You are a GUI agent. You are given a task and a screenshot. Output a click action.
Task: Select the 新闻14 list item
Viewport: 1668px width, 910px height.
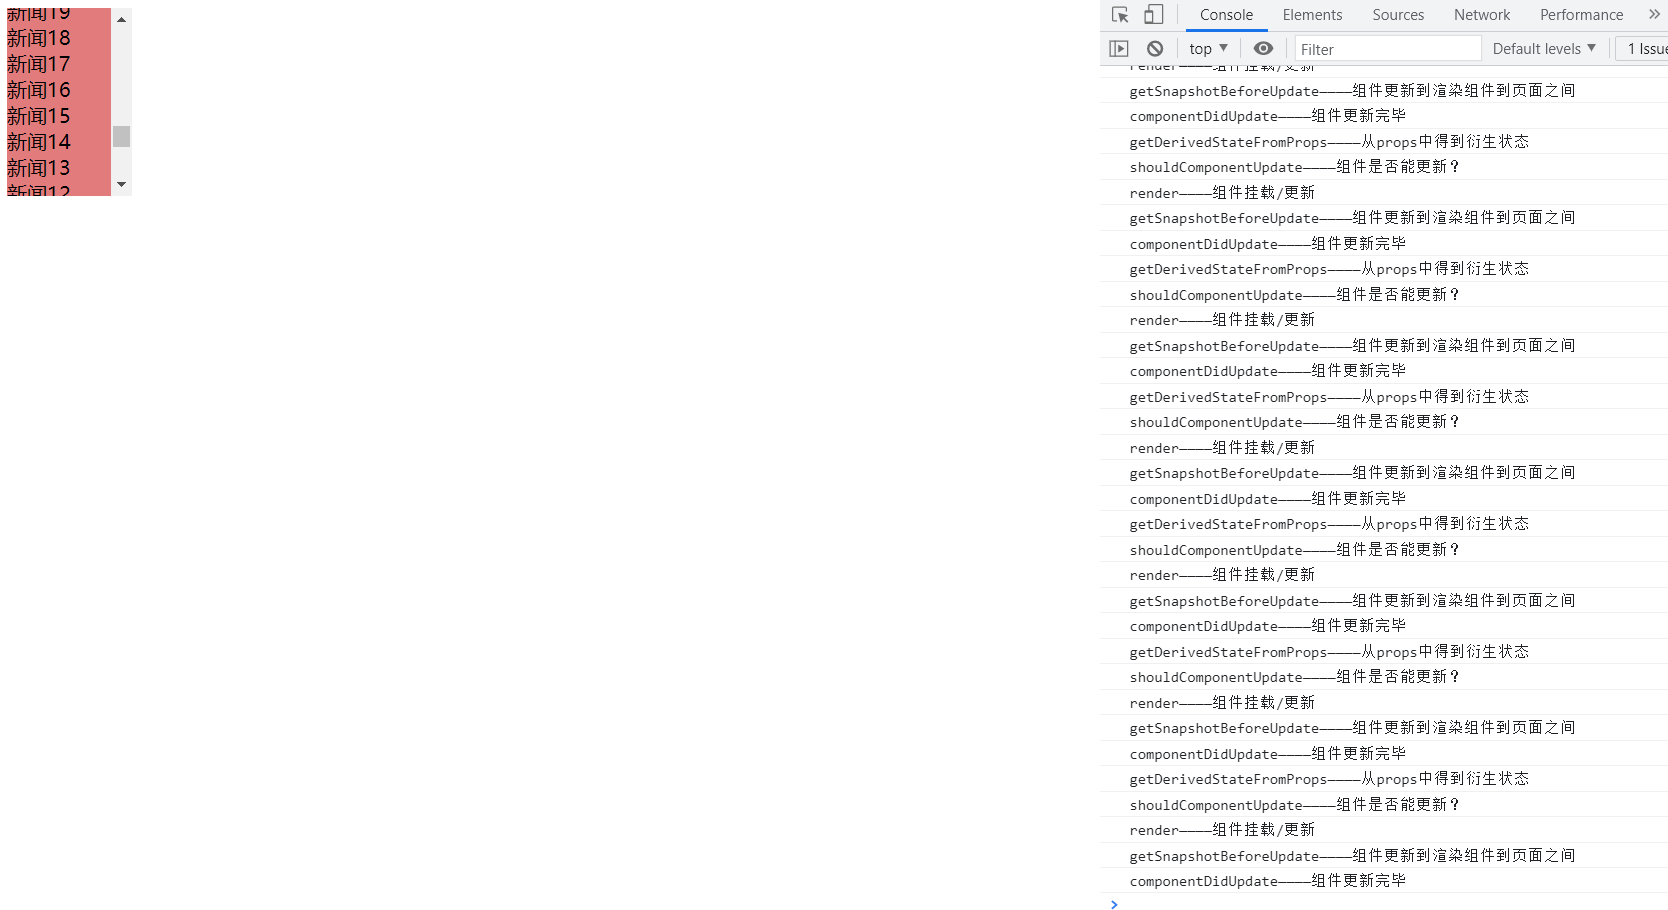(x=58, y=142)
